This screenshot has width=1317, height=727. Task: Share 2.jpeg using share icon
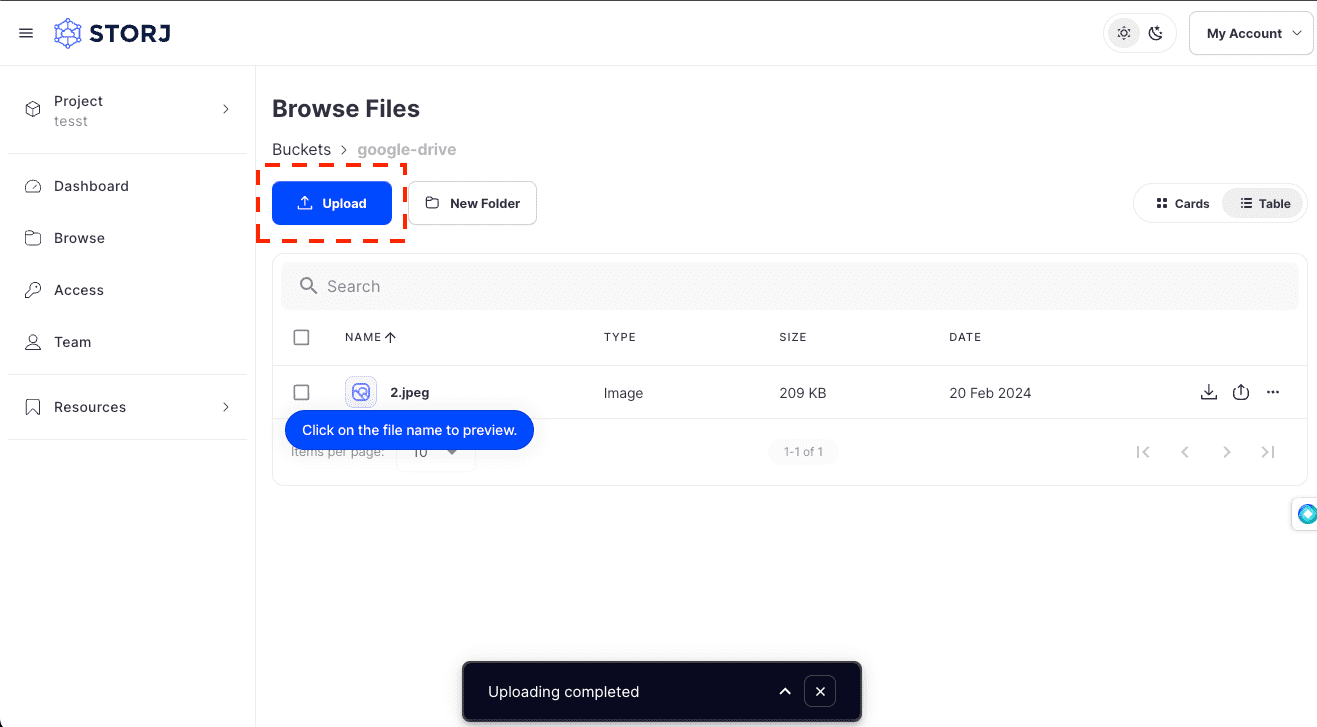click(x=1241, y=392)
